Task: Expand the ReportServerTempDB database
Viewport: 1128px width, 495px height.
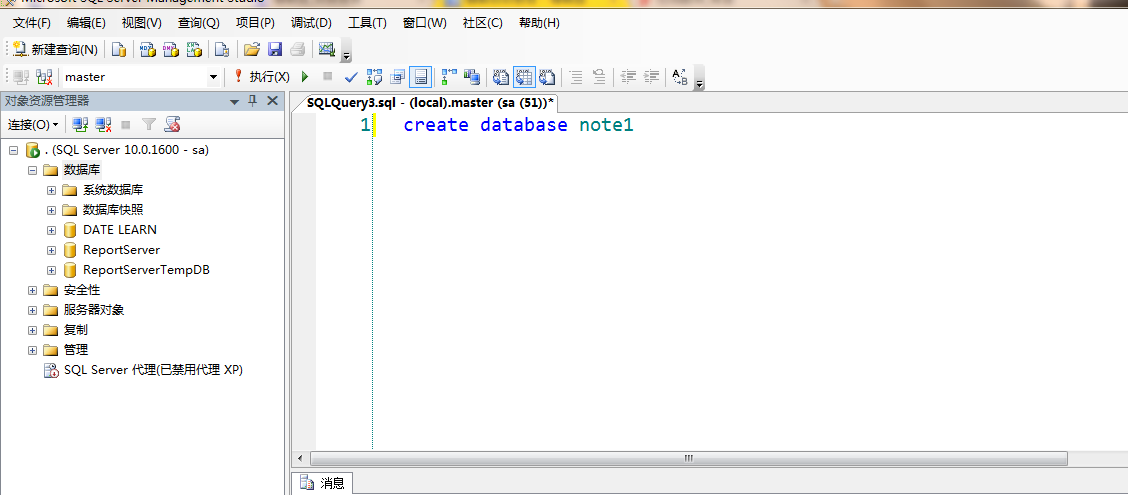Action: click(x=51, y=271)
